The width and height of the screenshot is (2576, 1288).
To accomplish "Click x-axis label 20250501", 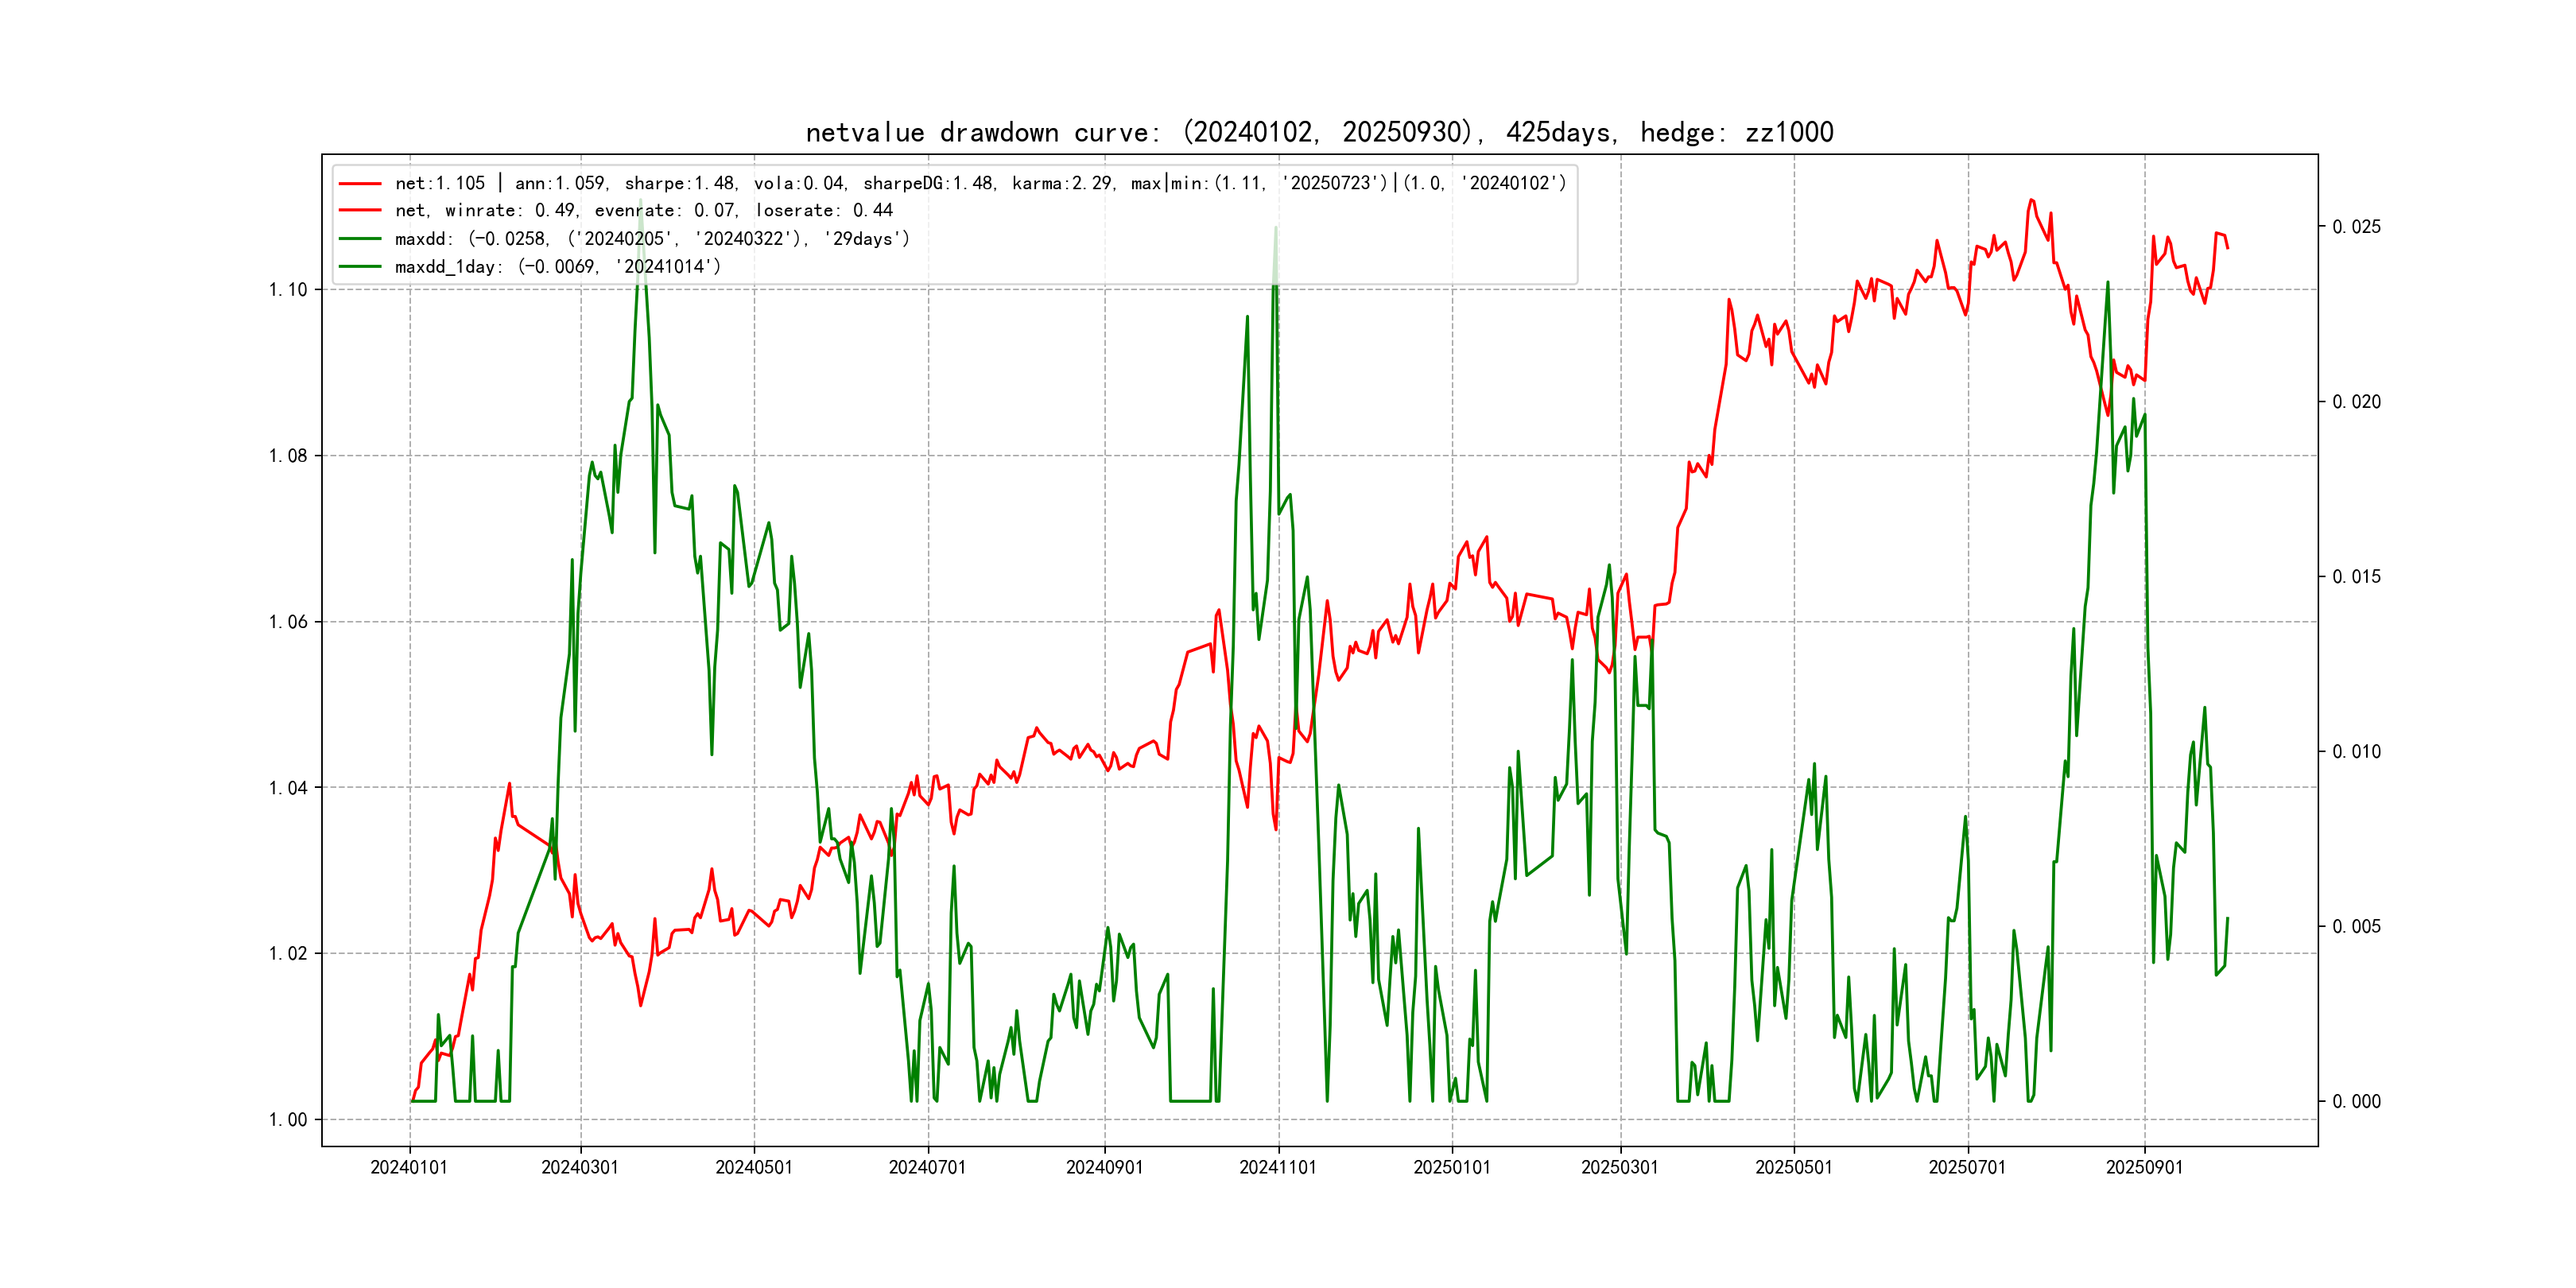I will point(1794,1168).
